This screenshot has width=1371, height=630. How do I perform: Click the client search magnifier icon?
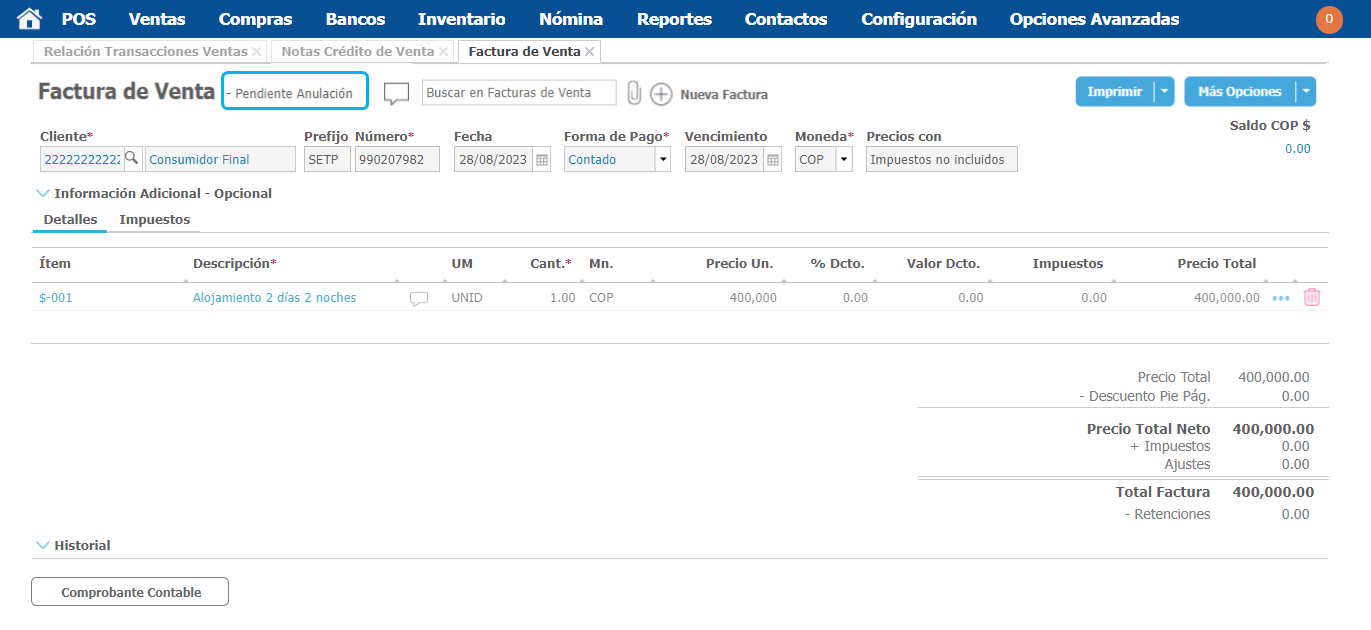132,159
